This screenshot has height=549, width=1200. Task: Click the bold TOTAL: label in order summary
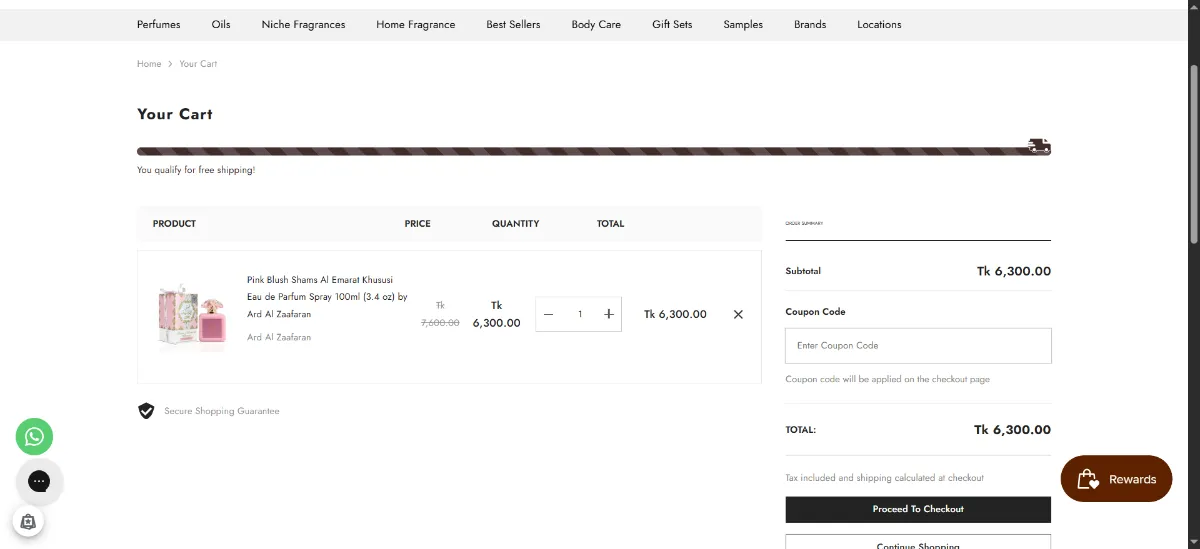(801, 430)
